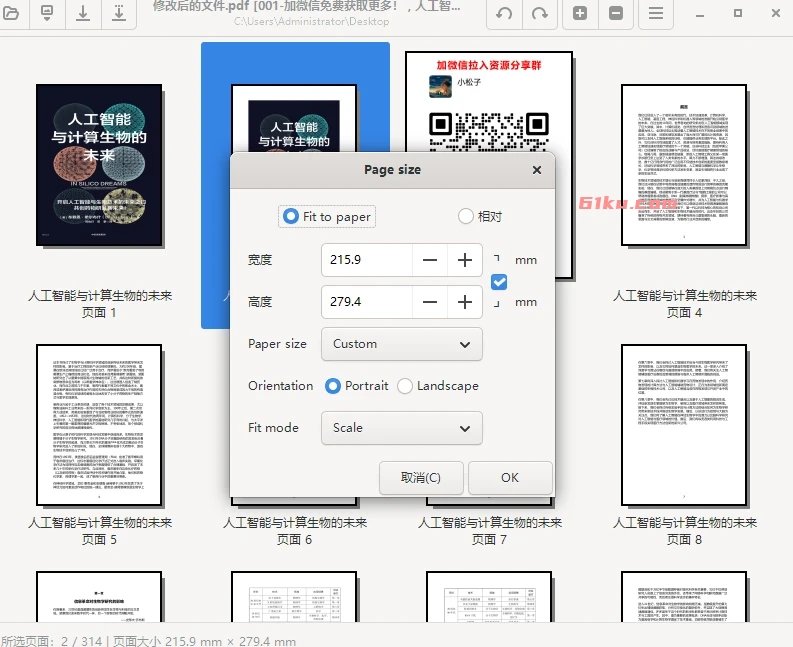The height and width of the screenshot is (647, 793).
Task: Increase 高度 value with plus button
Action: coord(465,302)
